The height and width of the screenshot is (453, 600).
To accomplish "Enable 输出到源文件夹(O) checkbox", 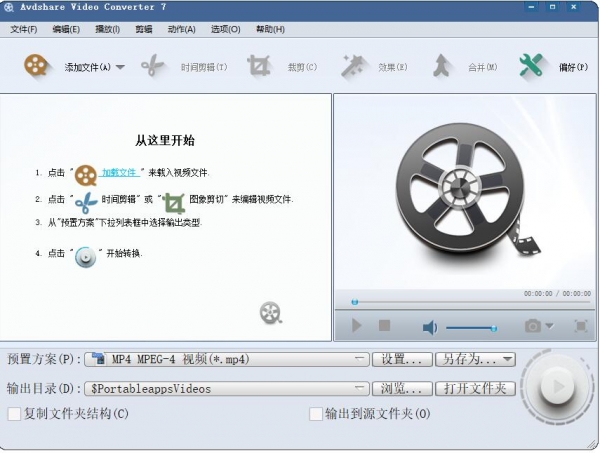I will [x=316, y=414].
